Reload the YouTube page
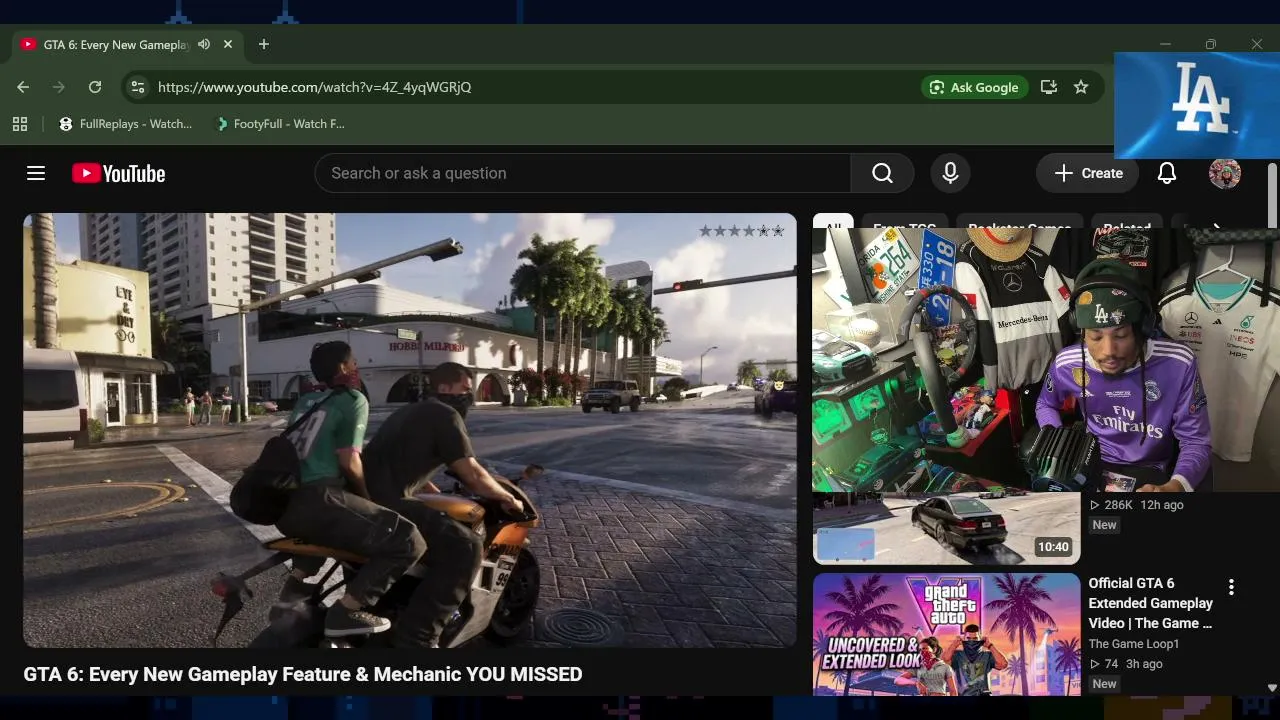1280x720 pixels. pos(95,87)
